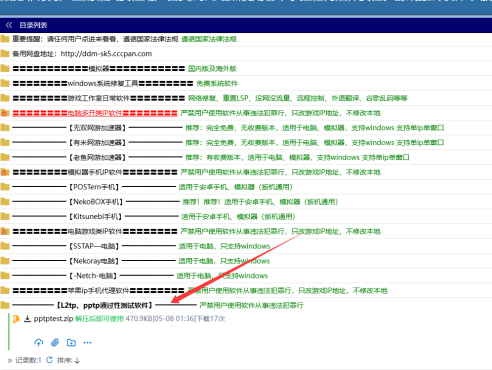
Task: Open the NekoBOX手机 folder icon
Action: coord(5,202)
